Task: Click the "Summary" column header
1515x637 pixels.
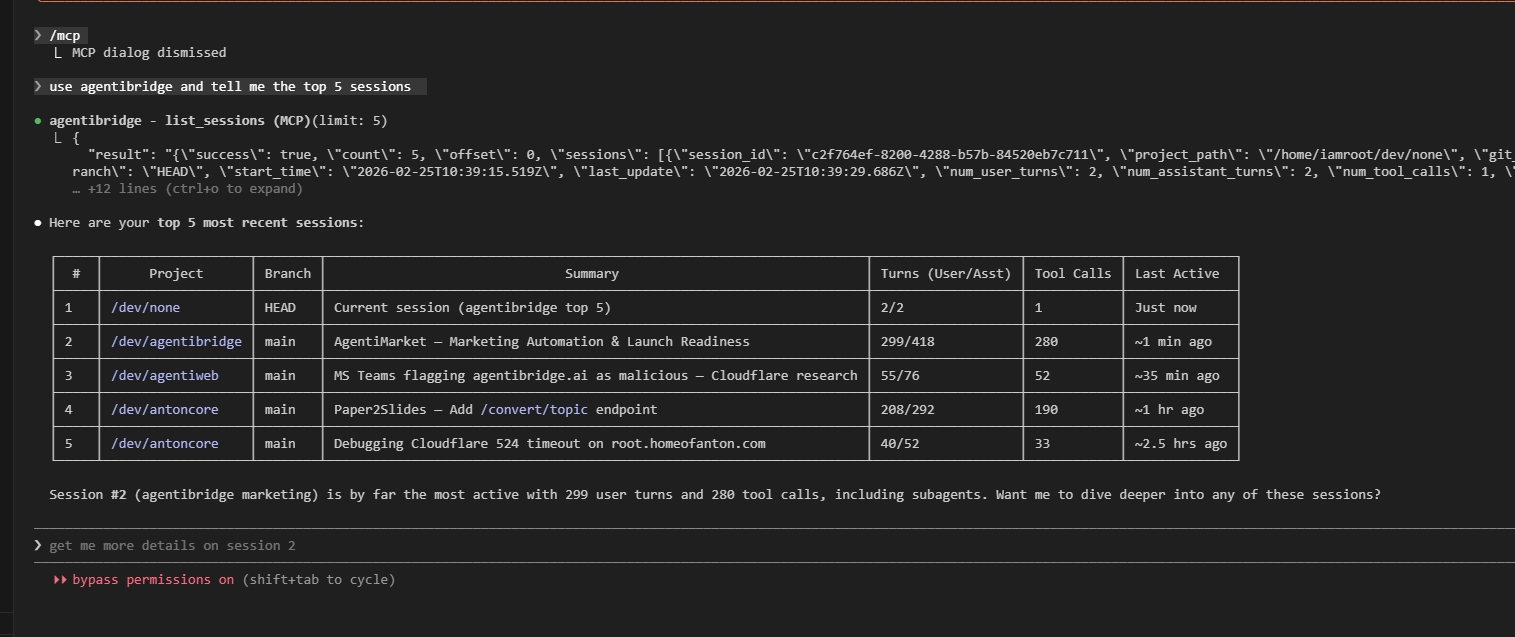Action: (x=592, y=273)
